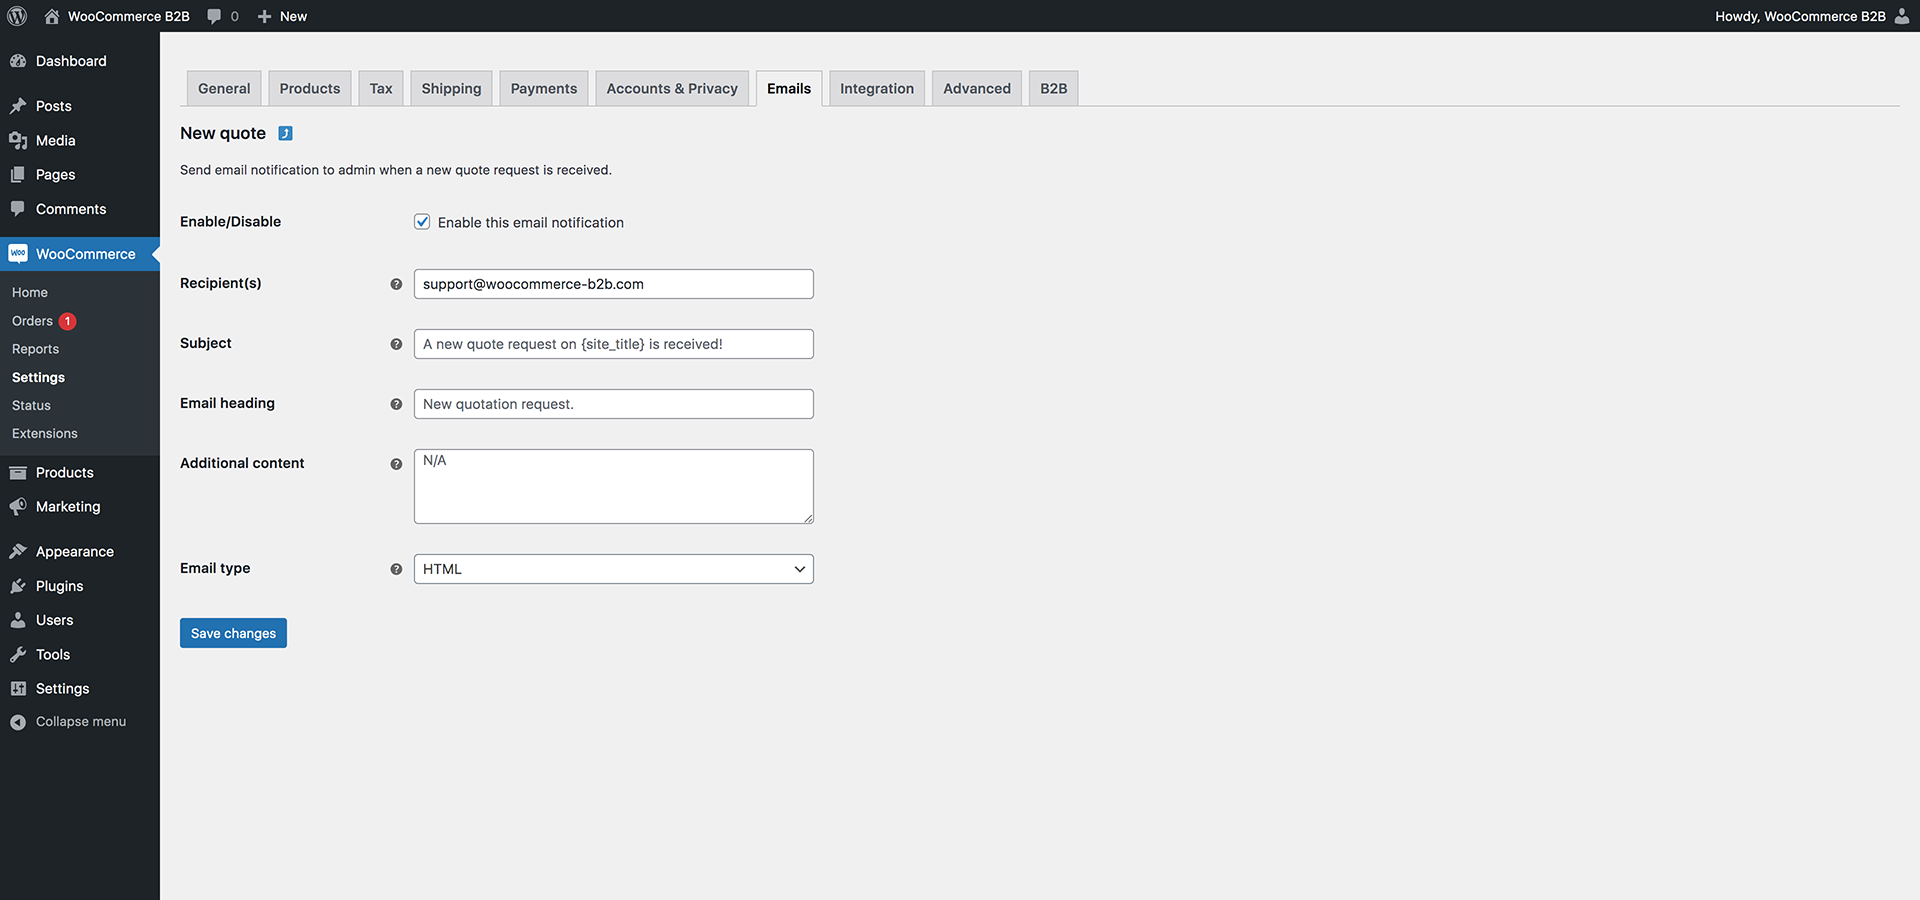
Task: Click the 'Enable this email notification' label text
Action: click(x=531, y=223)
